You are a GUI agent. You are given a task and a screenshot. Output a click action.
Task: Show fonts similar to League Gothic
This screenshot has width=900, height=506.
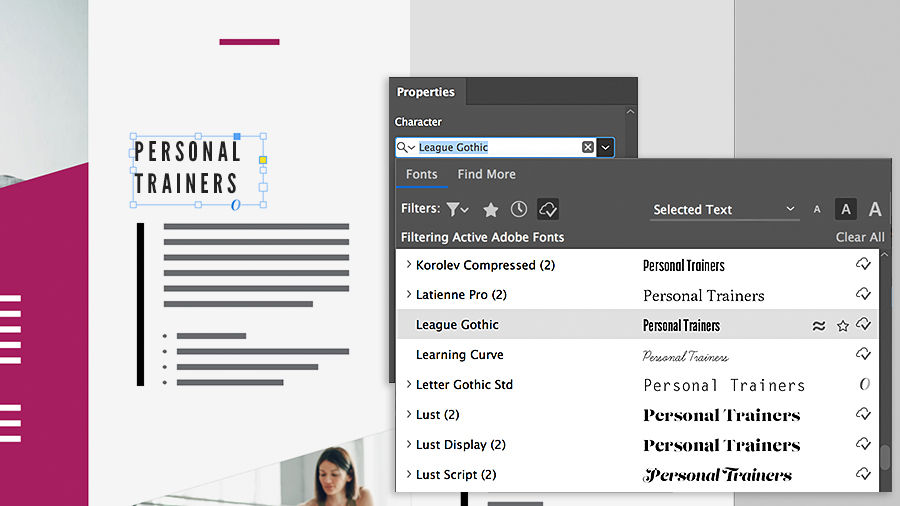pos(819,326)
